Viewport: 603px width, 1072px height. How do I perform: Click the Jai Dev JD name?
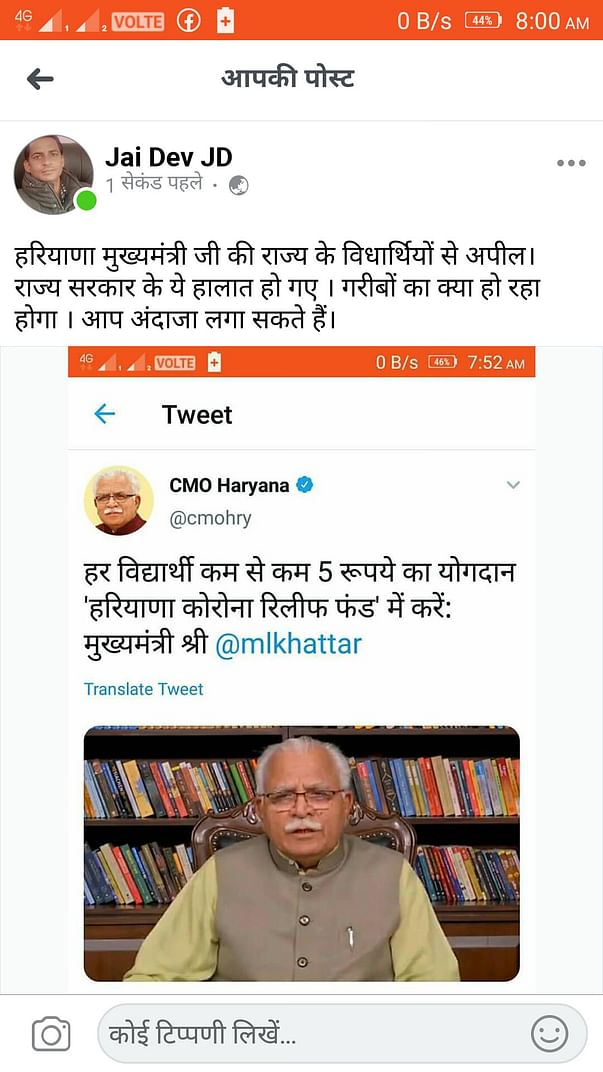(x=169, y=157)
